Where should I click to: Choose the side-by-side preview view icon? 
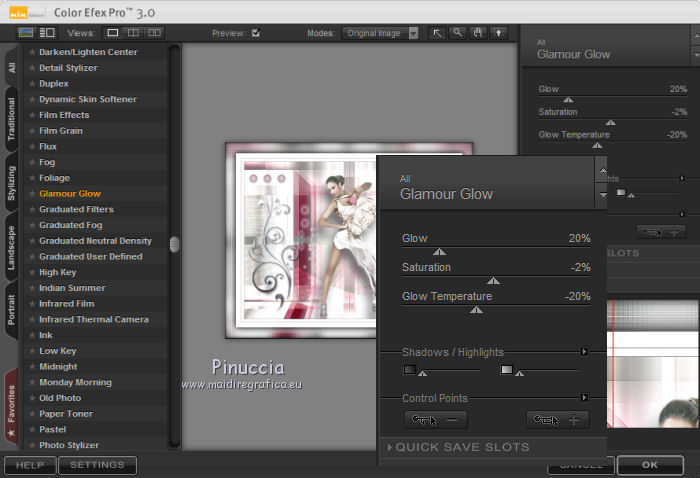coord(154,33)
